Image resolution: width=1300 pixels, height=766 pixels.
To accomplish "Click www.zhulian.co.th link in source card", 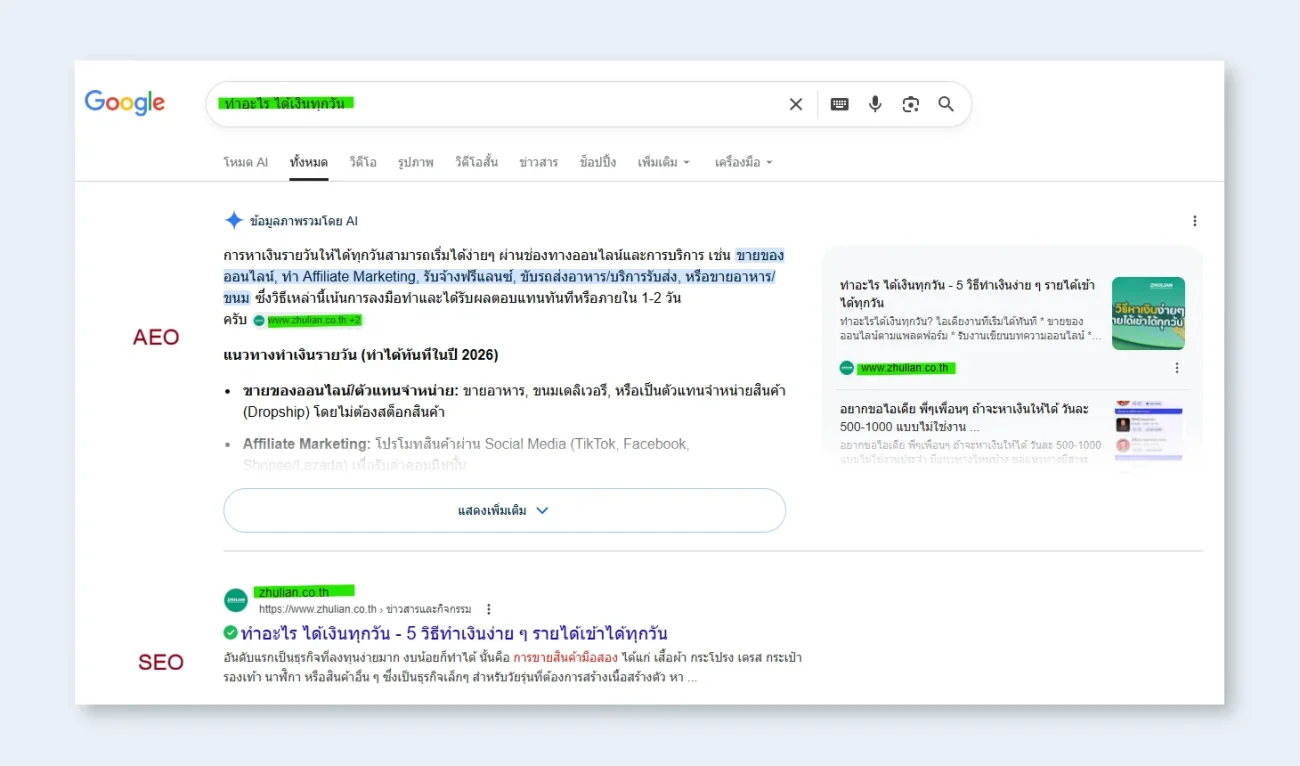I will click(905, 368).
